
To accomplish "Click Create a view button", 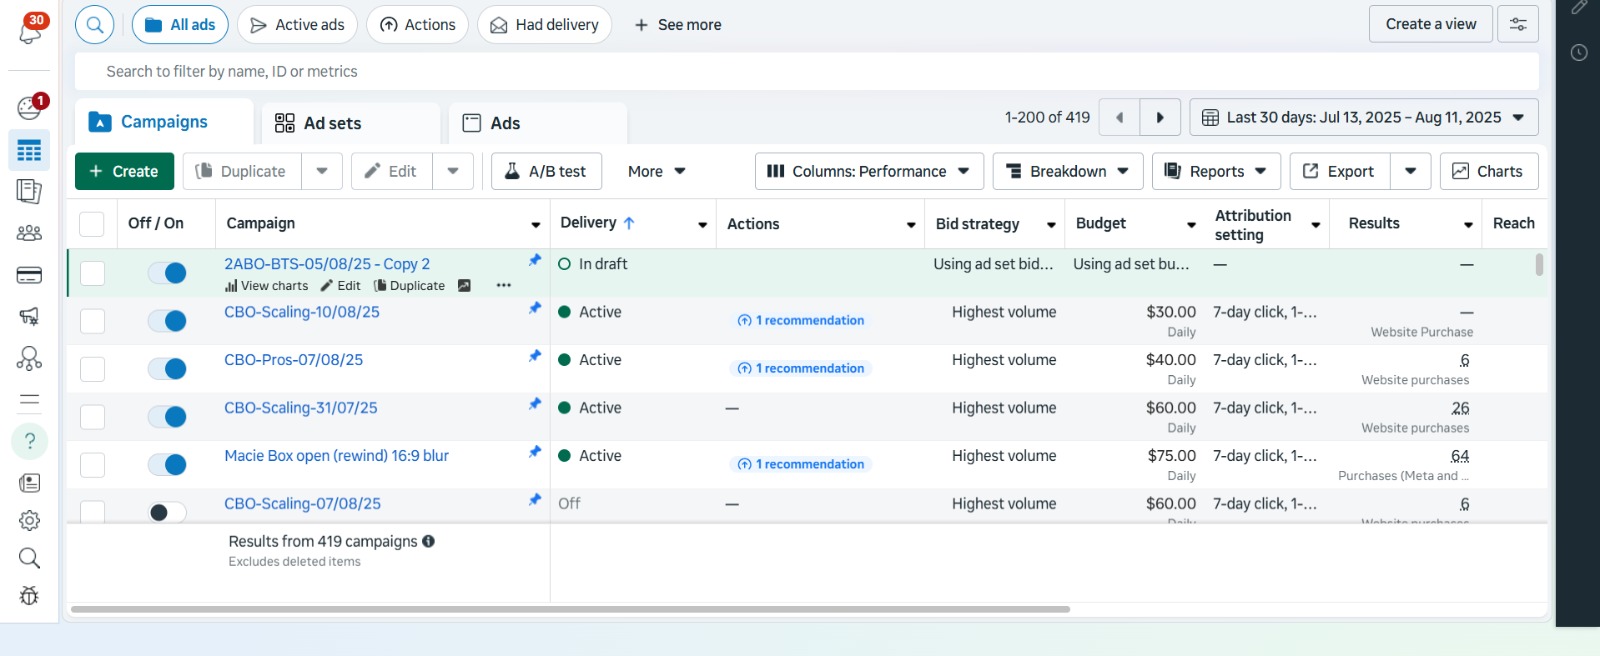I will (x=1431, y=24).
